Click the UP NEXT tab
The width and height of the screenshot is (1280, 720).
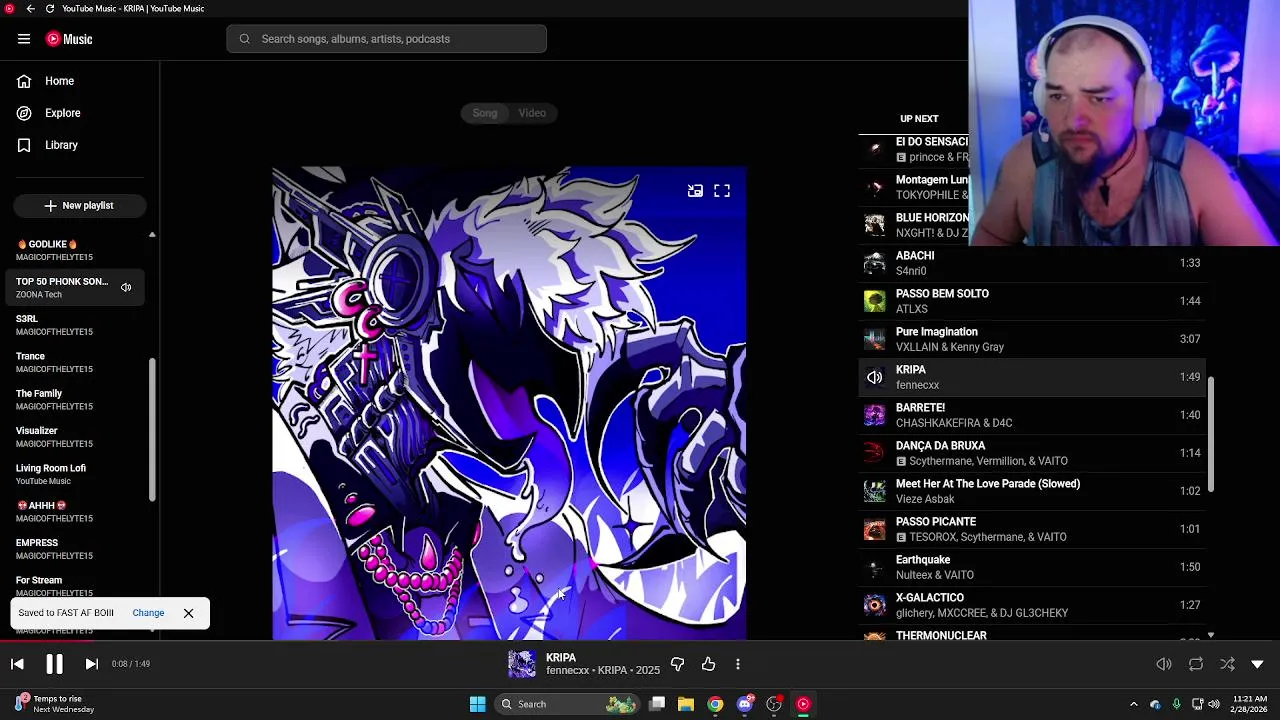(919, 119)
